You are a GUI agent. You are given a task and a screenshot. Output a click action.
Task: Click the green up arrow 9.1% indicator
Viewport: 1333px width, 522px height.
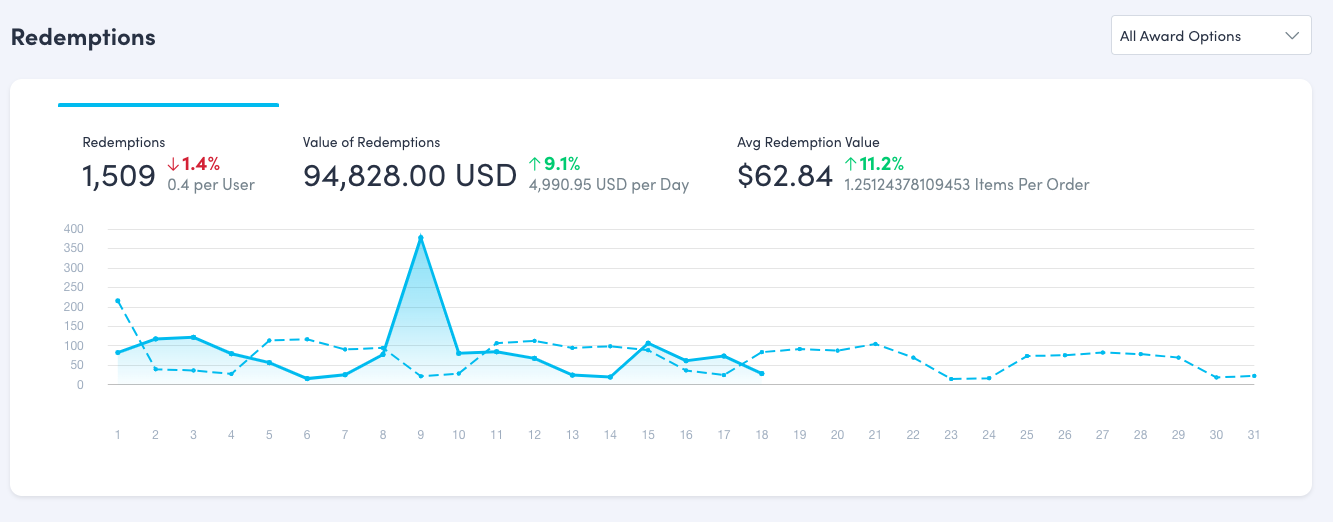click(554, 164)
